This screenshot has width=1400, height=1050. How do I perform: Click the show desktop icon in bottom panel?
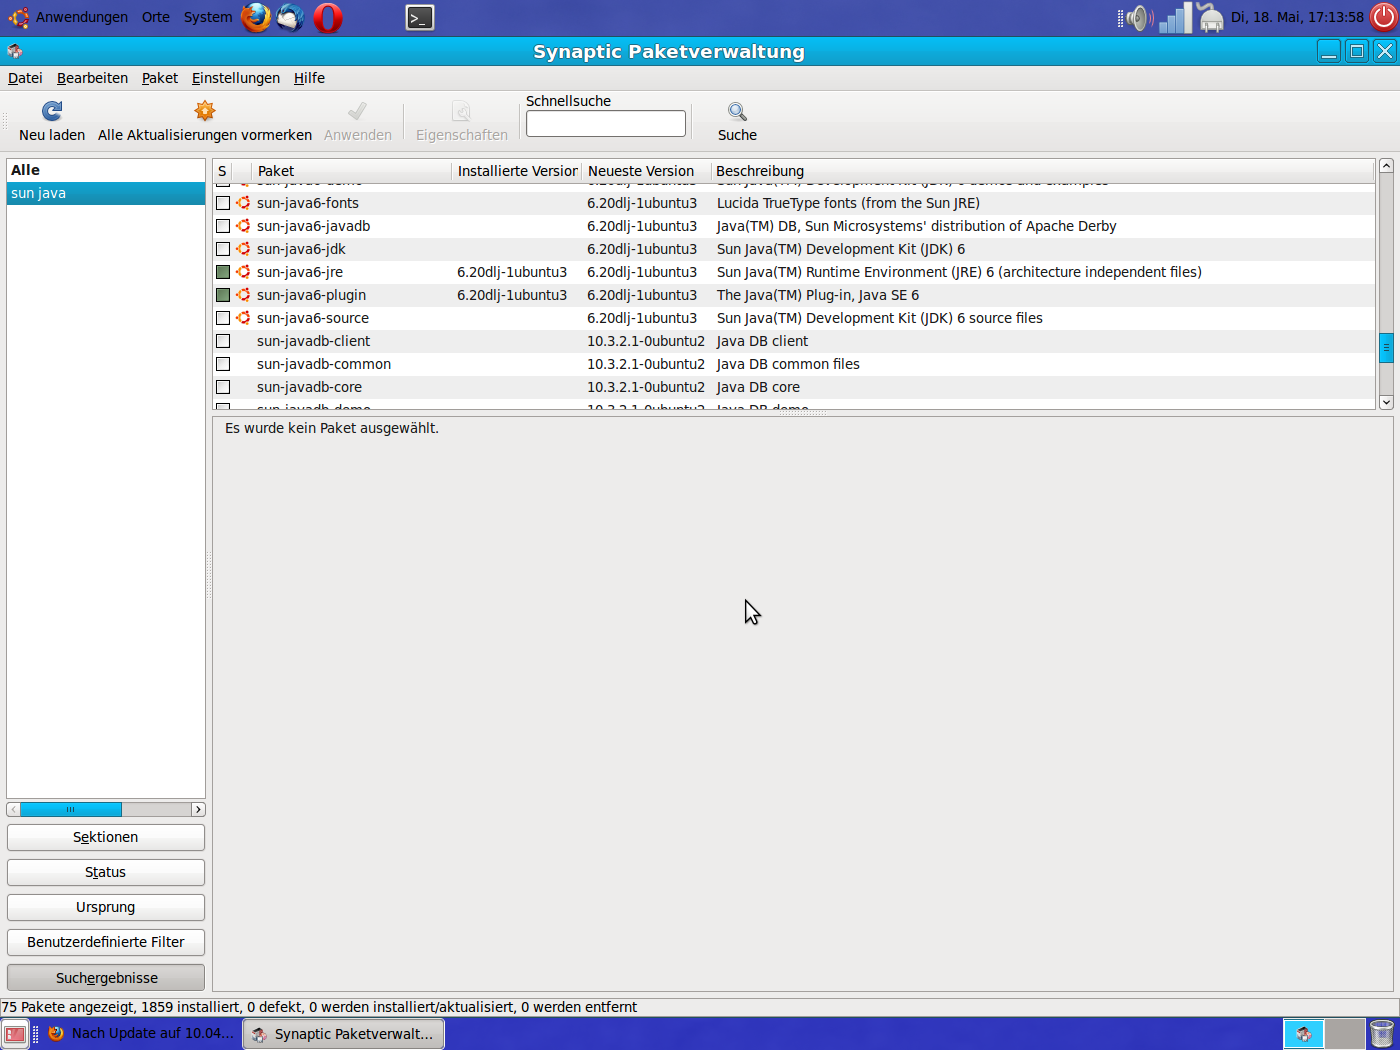(15, 1033)
